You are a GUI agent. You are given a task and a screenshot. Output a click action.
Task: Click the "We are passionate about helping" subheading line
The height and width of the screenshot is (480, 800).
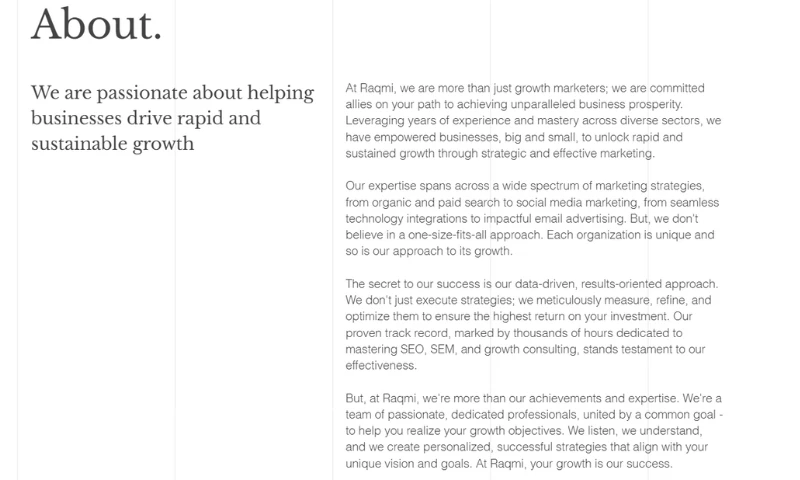tap(173, 93)
